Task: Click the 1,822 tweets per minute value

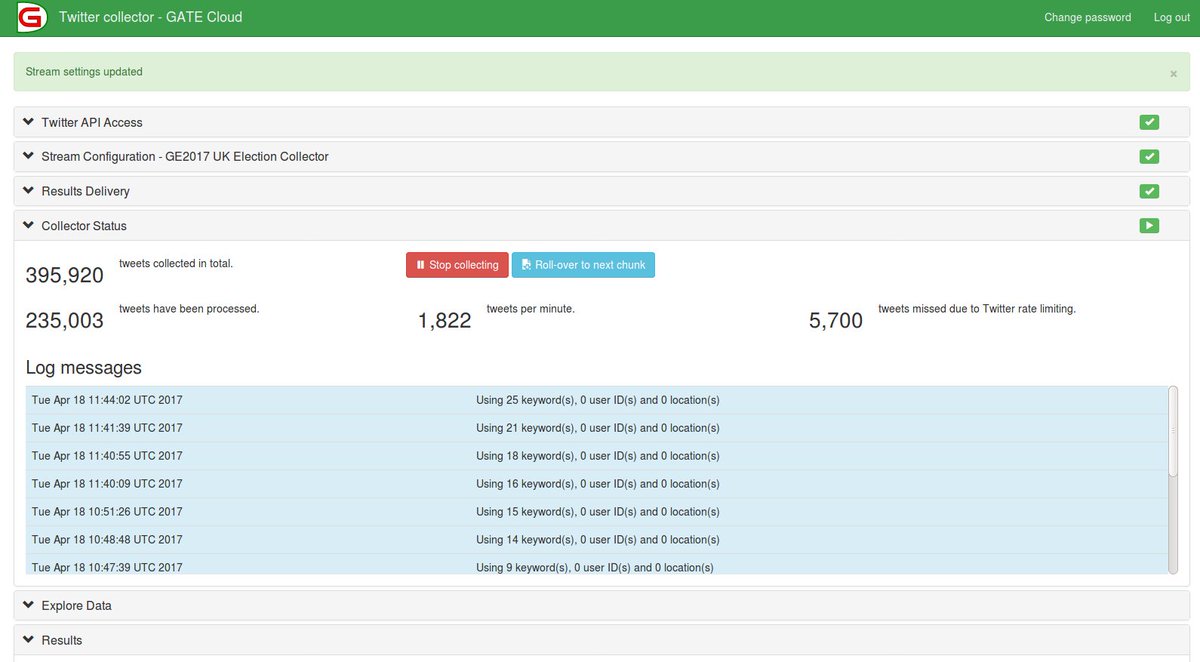Action: click(x=444, y=320)
